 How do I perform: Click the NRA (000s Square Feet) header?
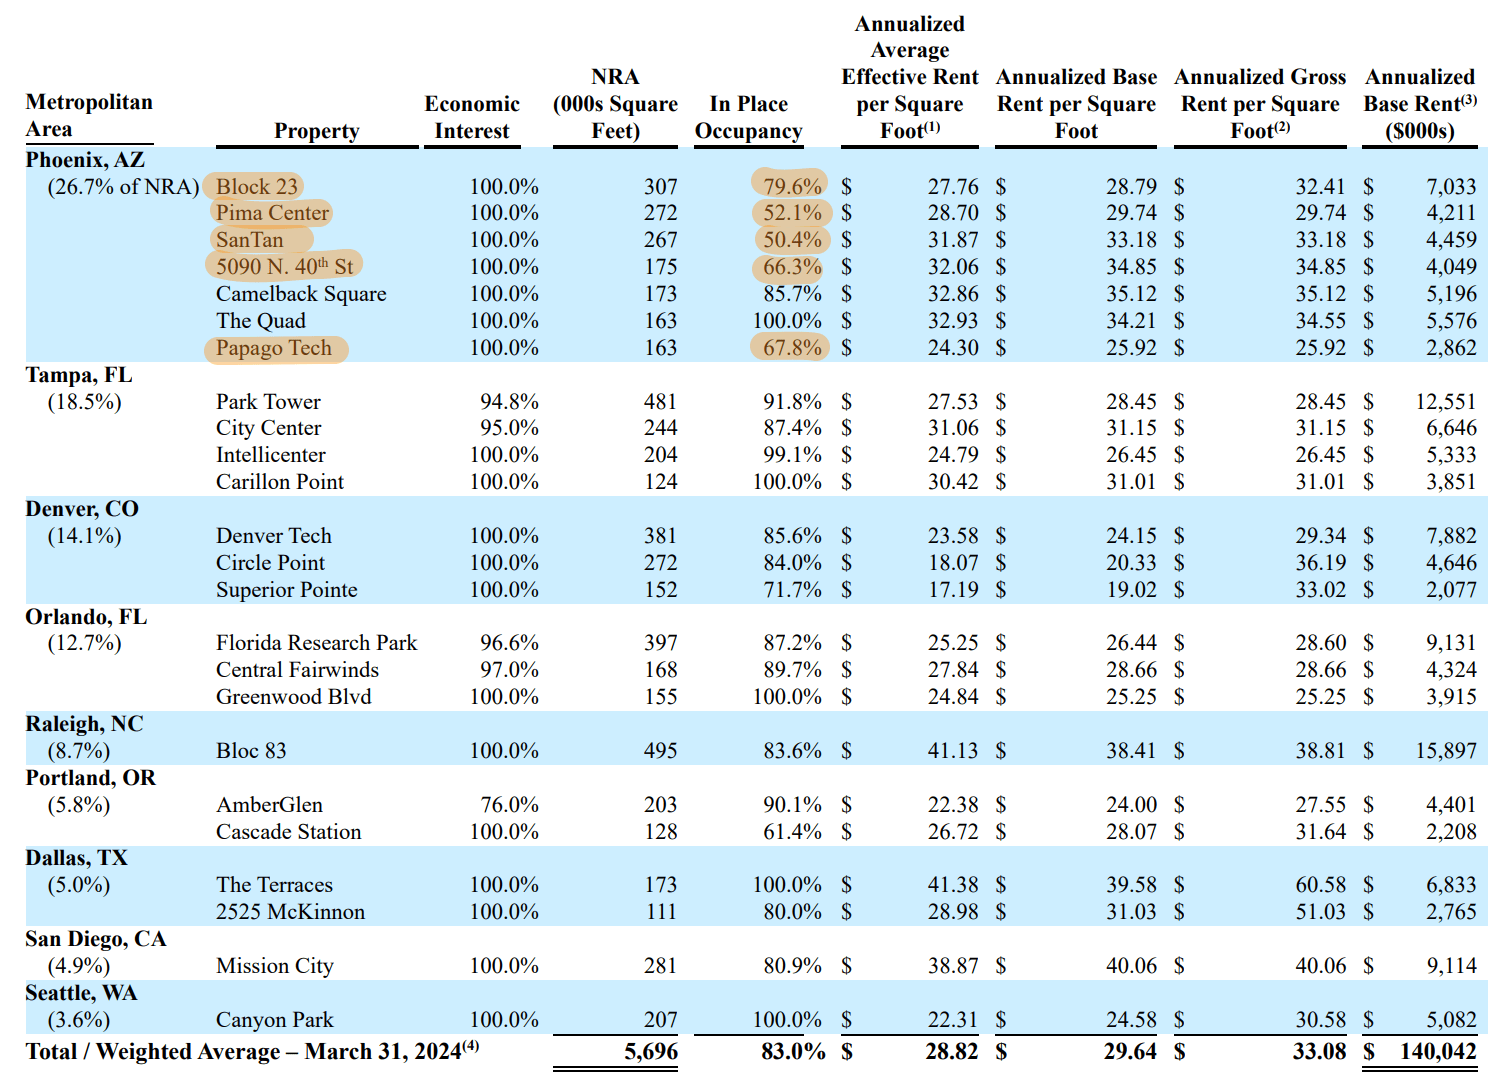tap(615, 104)
